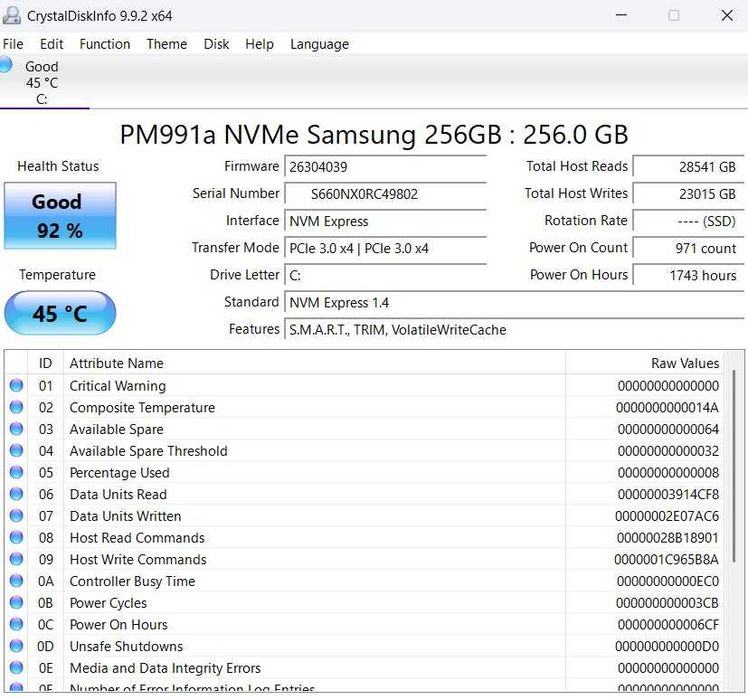
Task: Open the Help menu
Action: click(259, 44)
